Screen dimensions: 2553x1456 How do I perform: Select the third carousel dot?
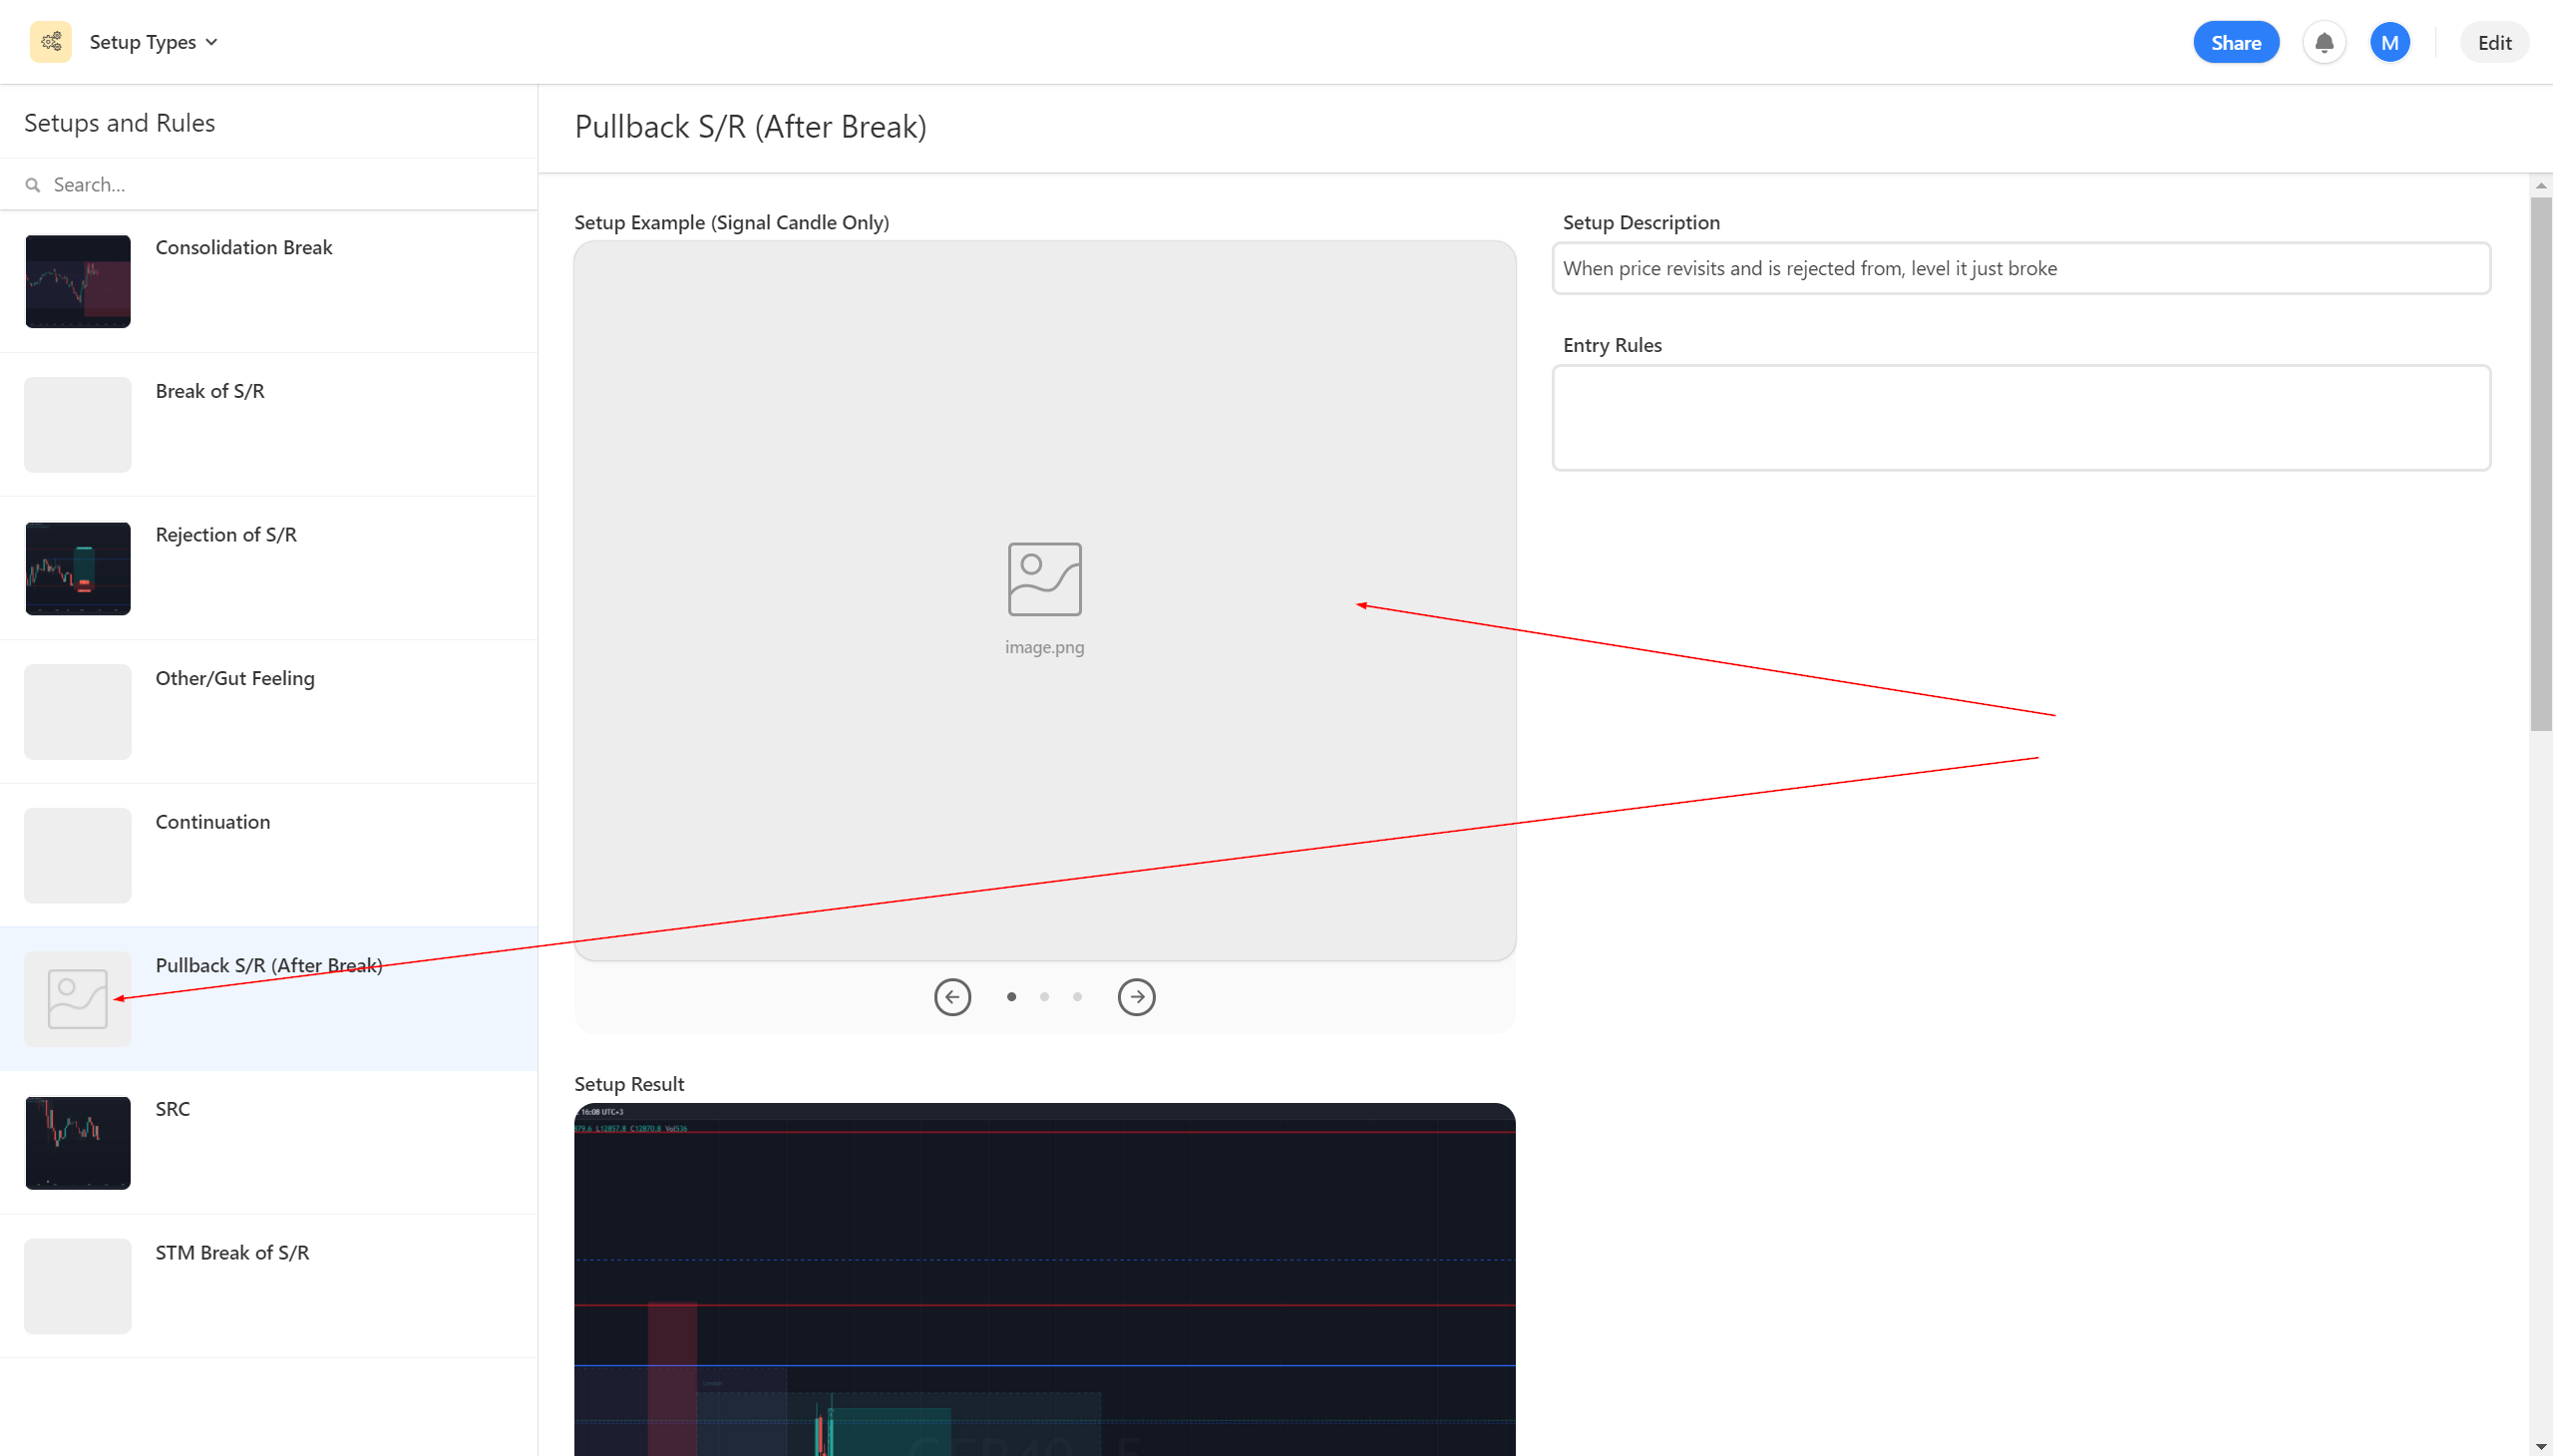click(x=1077, y=996)
